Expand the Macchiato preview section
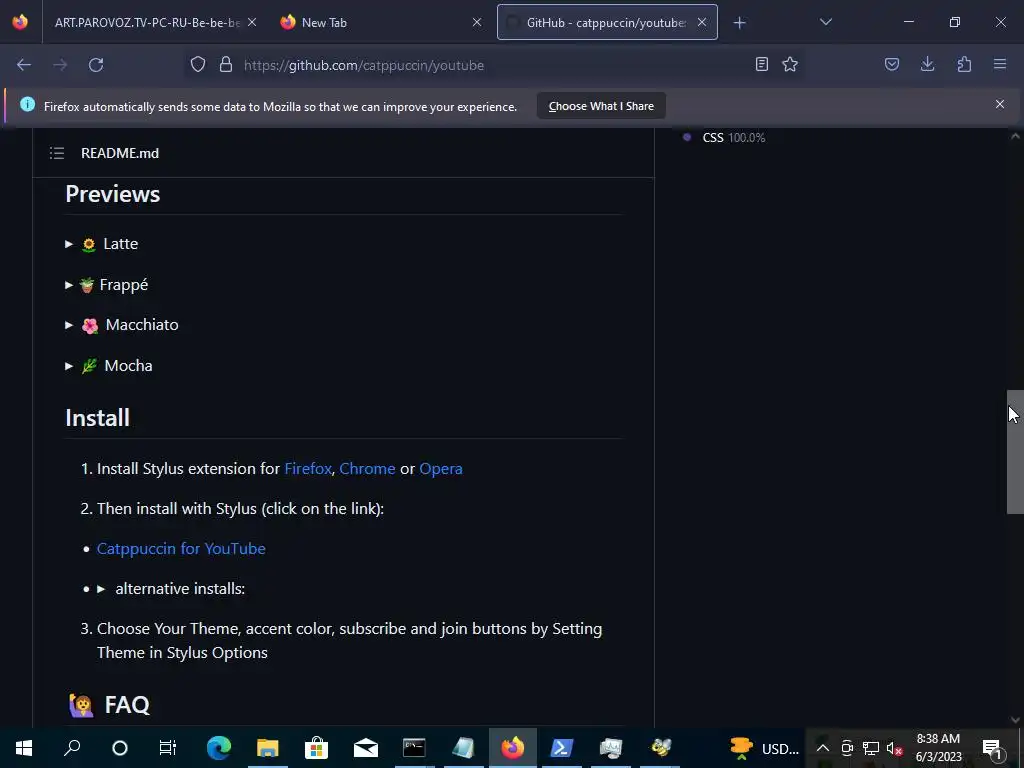1024x768 pixels. [x=122, y=325]
